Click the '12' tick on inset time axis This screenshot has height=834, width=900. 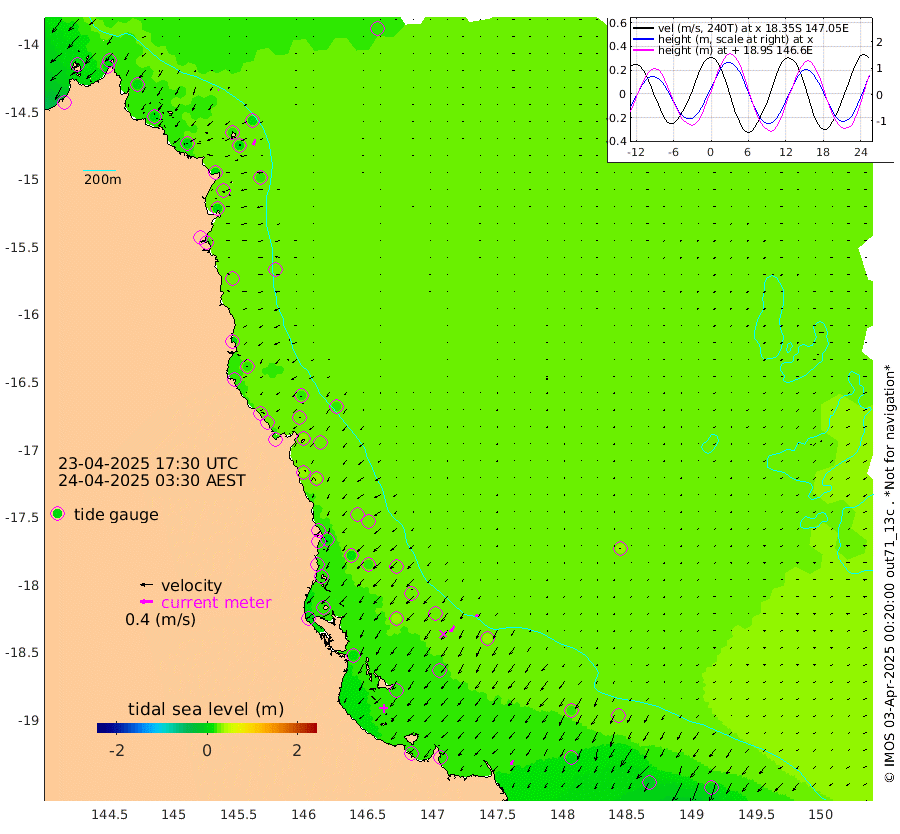tap(785, 152)
